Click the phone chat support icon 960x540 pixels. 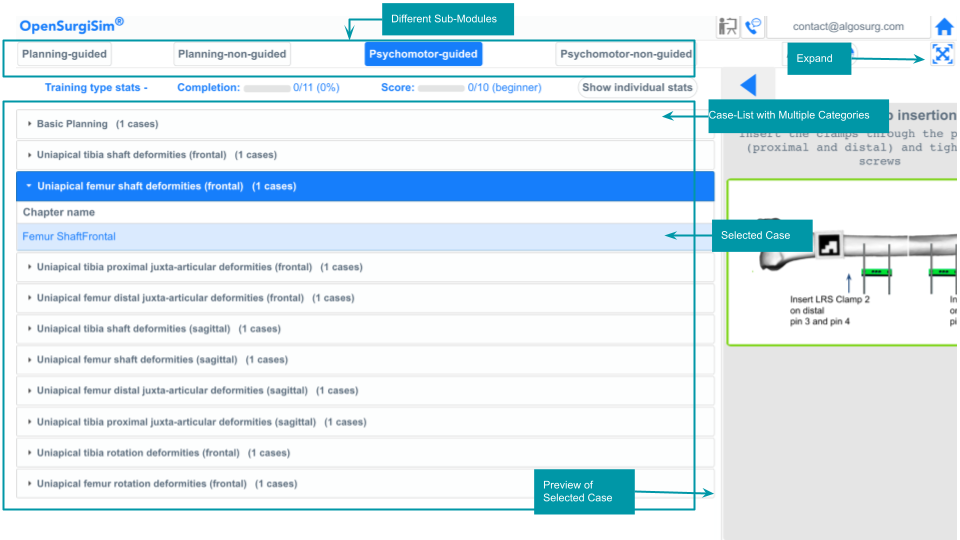754,27
